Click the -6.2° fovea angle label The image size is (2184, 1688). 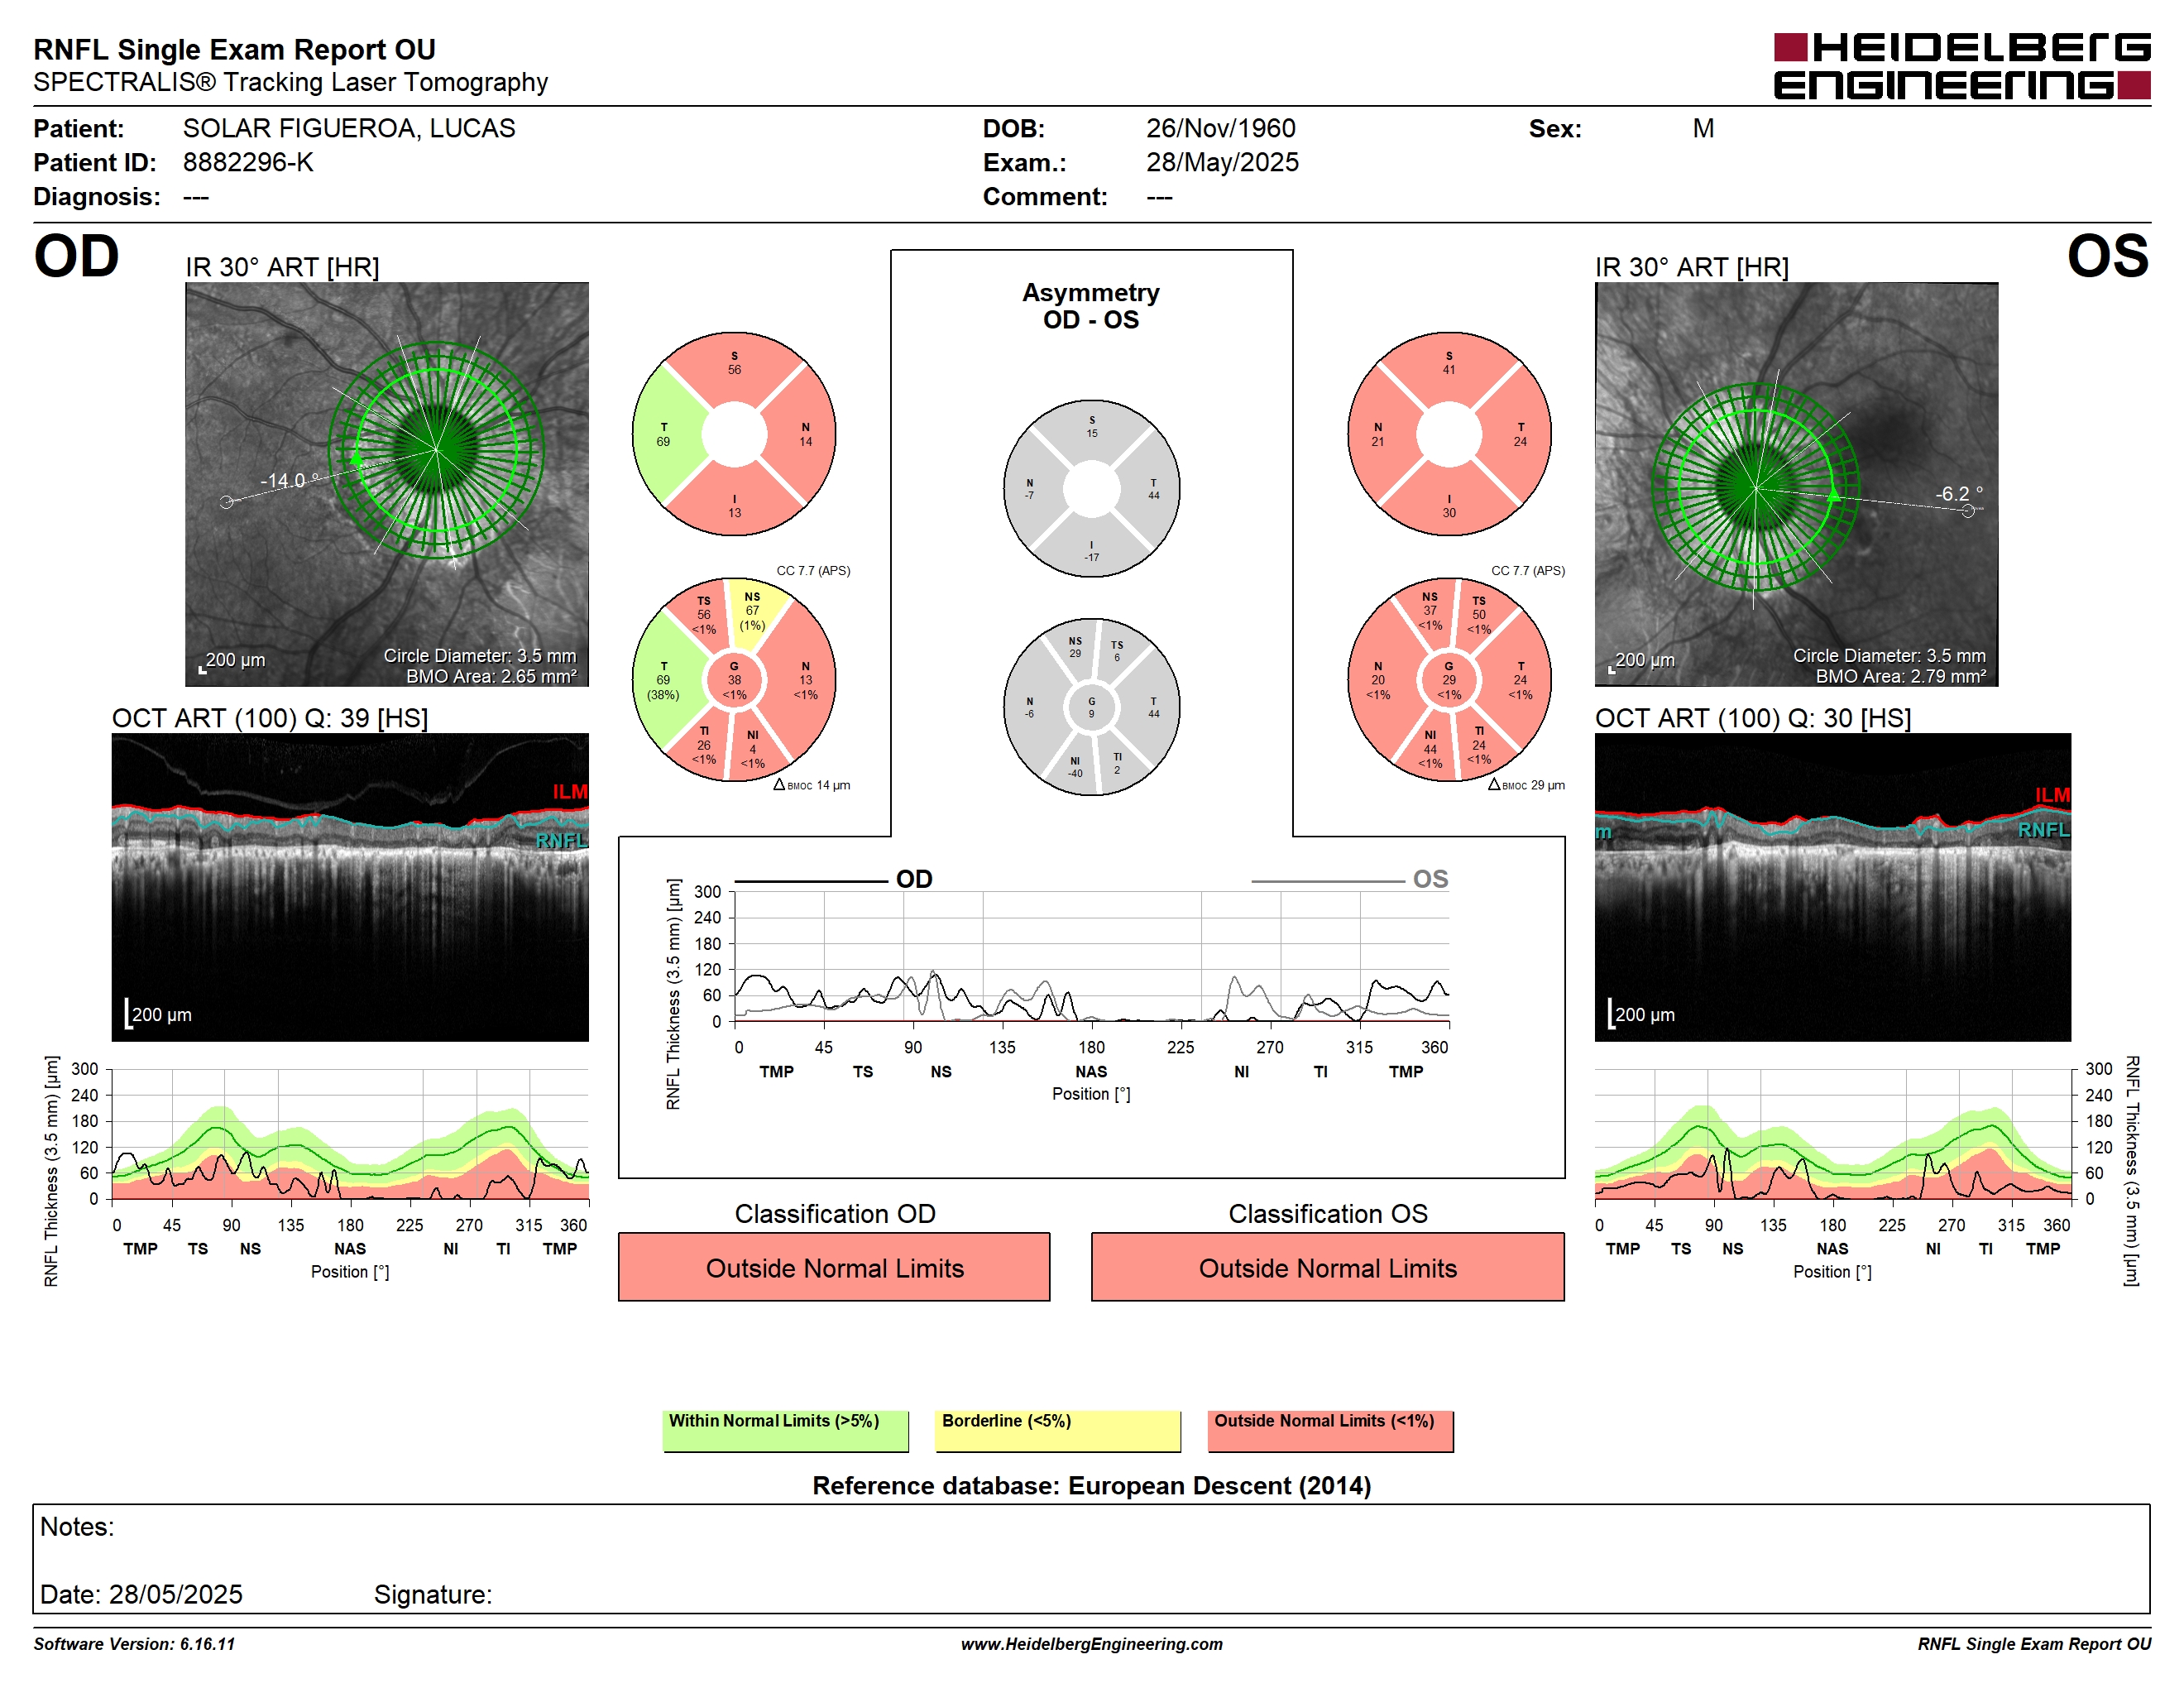[1958, 494]
